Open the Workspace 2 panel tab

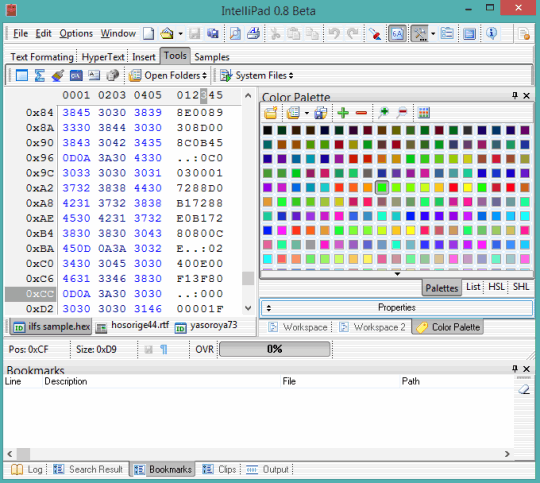372,327
